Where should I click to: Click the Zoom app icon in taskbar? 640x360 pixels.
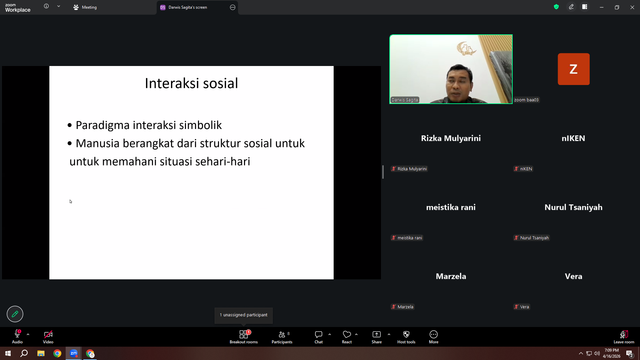pyautogui.click(x=73, y=353)
